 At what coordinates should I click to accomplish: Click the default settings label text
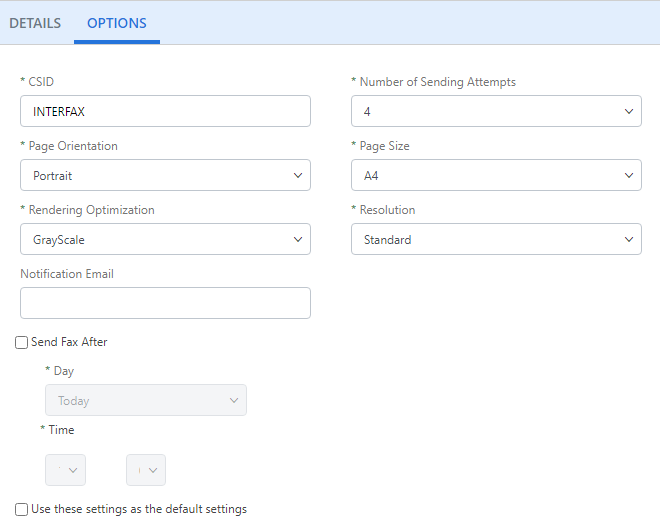click(139, 509)
